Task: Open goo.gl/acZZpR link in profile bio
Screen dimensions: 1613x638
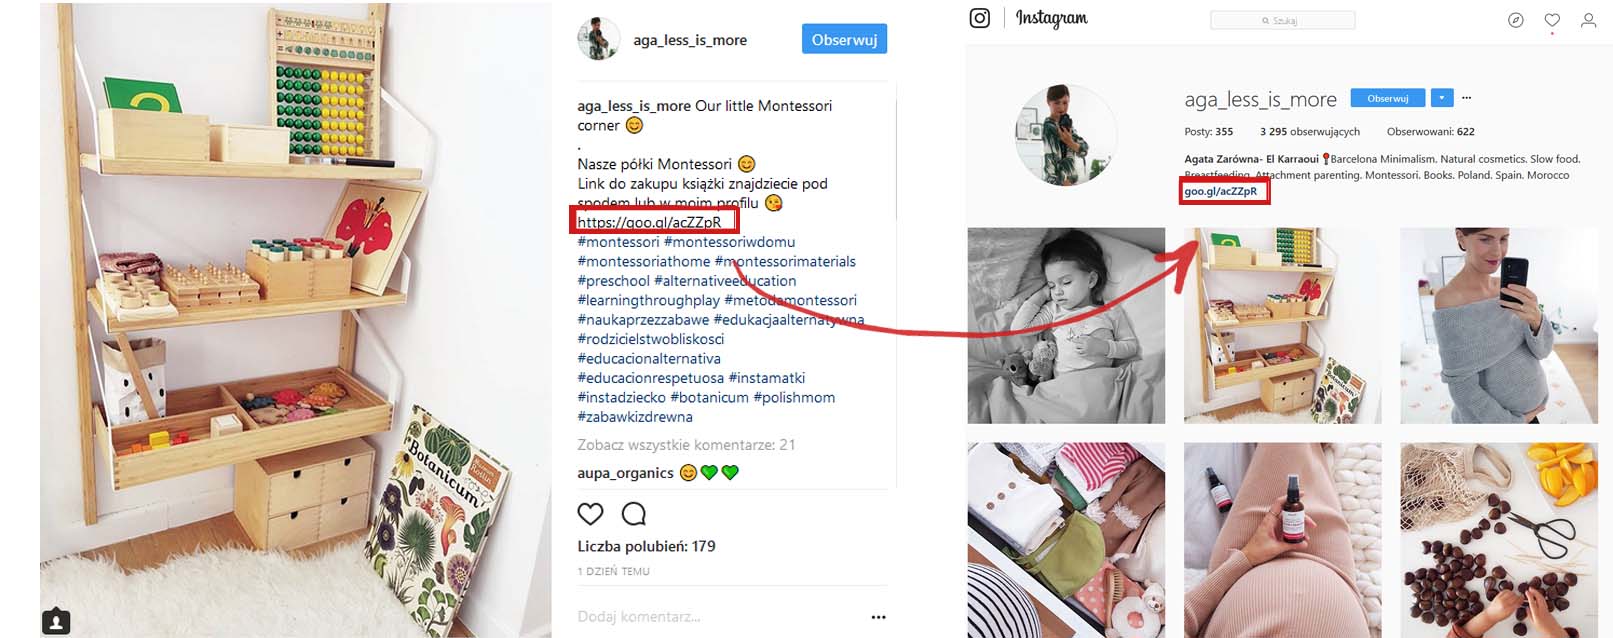Action: (1220, 191)
